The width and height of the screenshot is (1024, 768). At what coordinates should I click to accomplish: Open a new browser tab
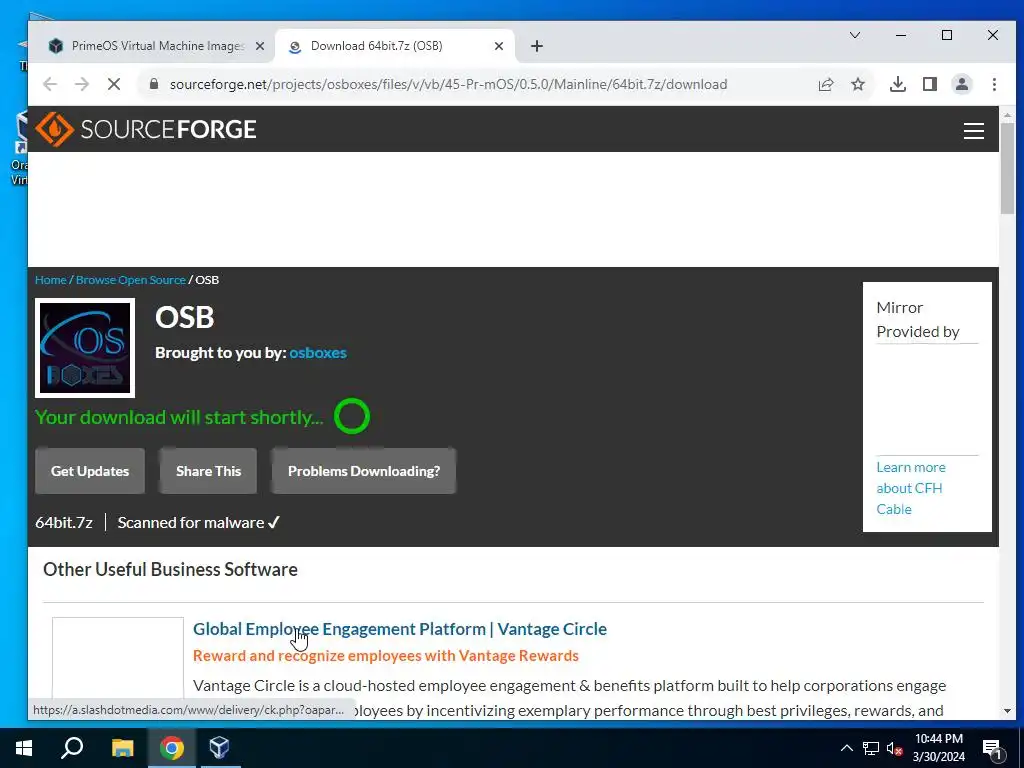click(x=537, y=46)
